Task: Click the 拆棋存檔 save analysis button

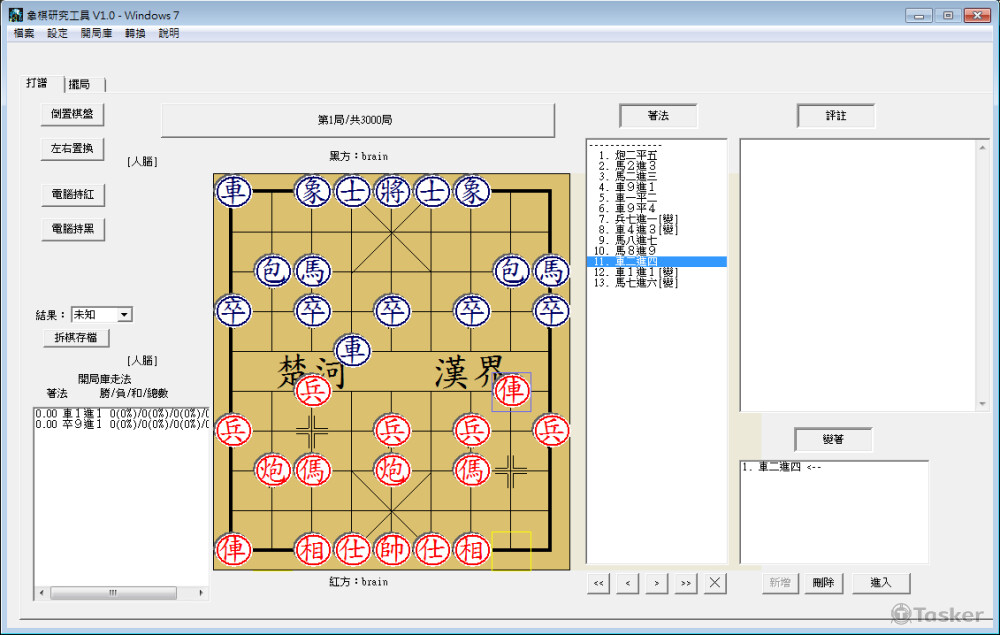Action: [x=76, y=337]
